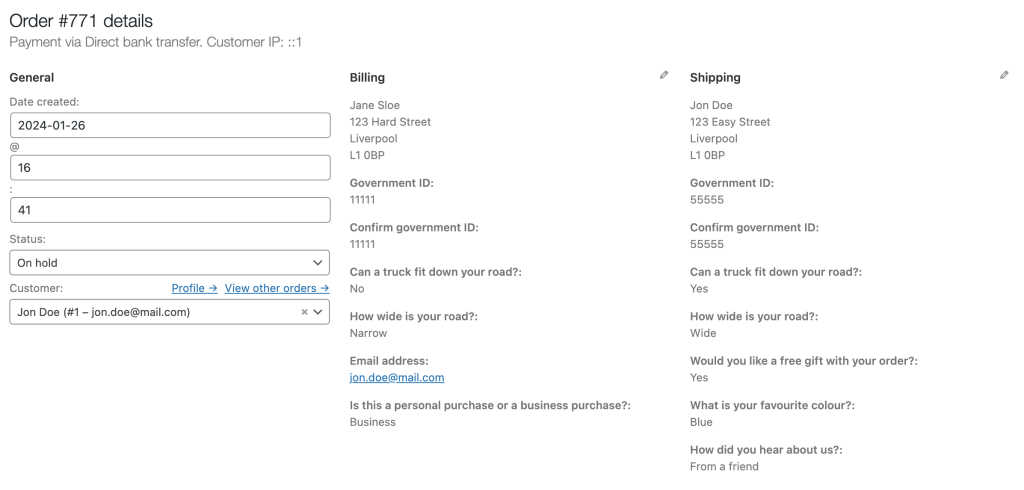Screen dimensions: 1024x490
Task: Click the Shipping section heading
Action: point(715,78)
